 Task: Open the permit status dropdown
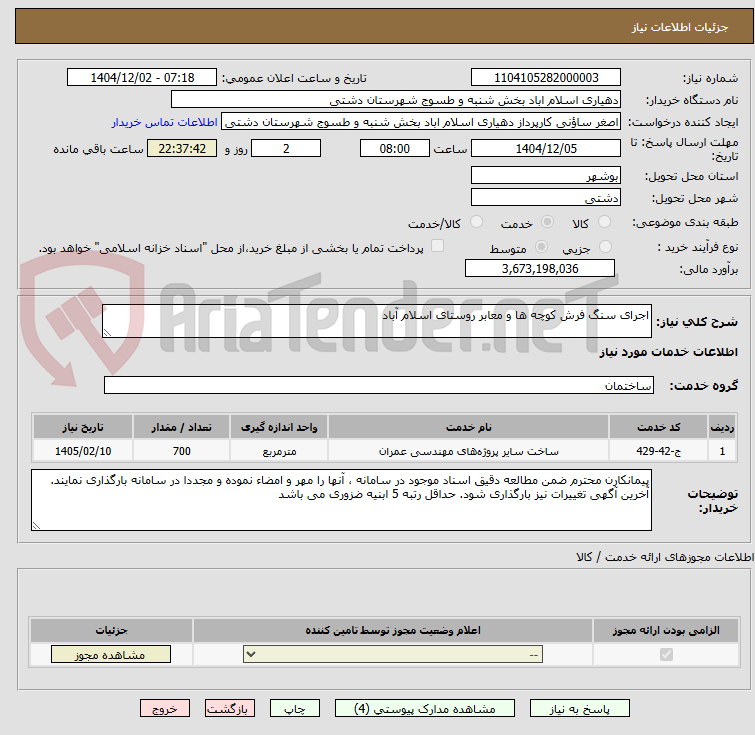pos(393,655)
